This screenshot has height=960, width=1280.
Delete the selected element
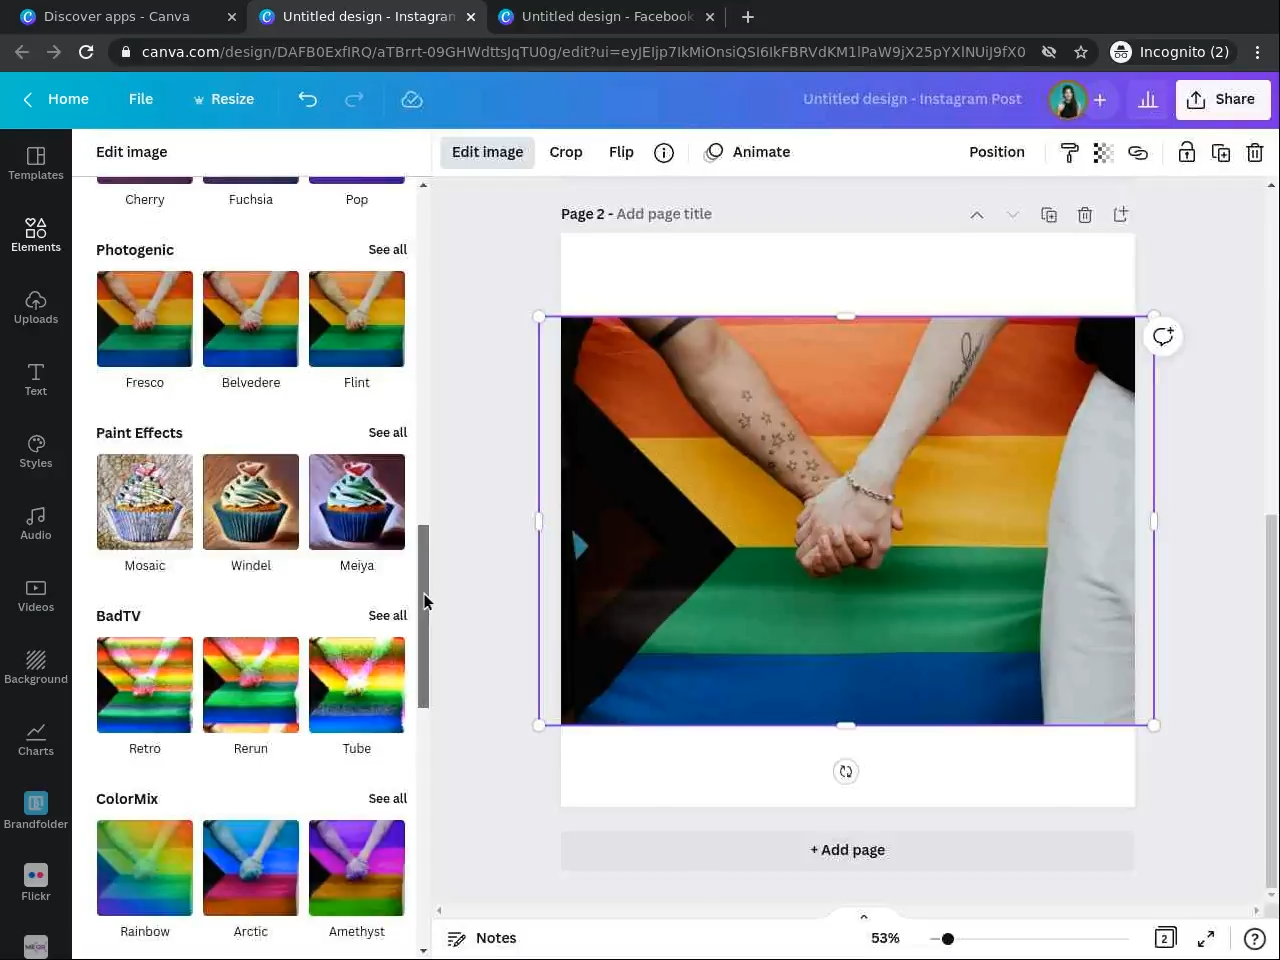pos(1255,152)
